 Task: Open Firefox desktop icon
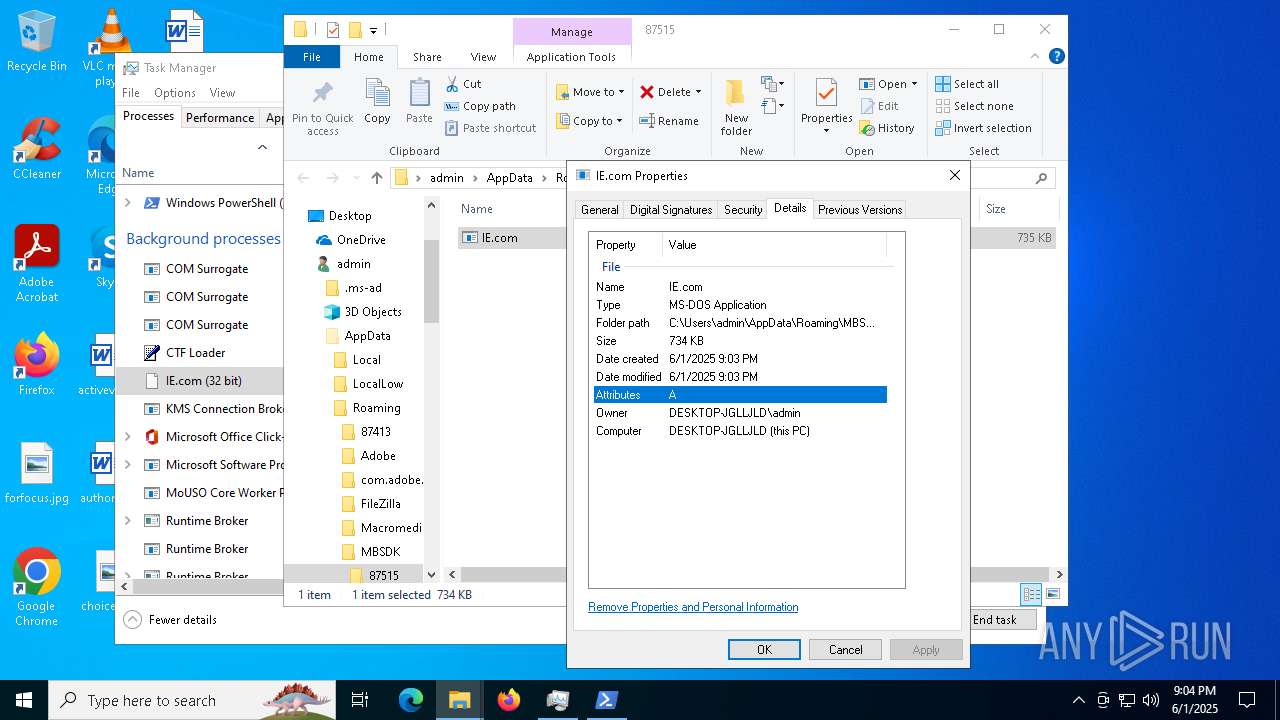(36, 365)
